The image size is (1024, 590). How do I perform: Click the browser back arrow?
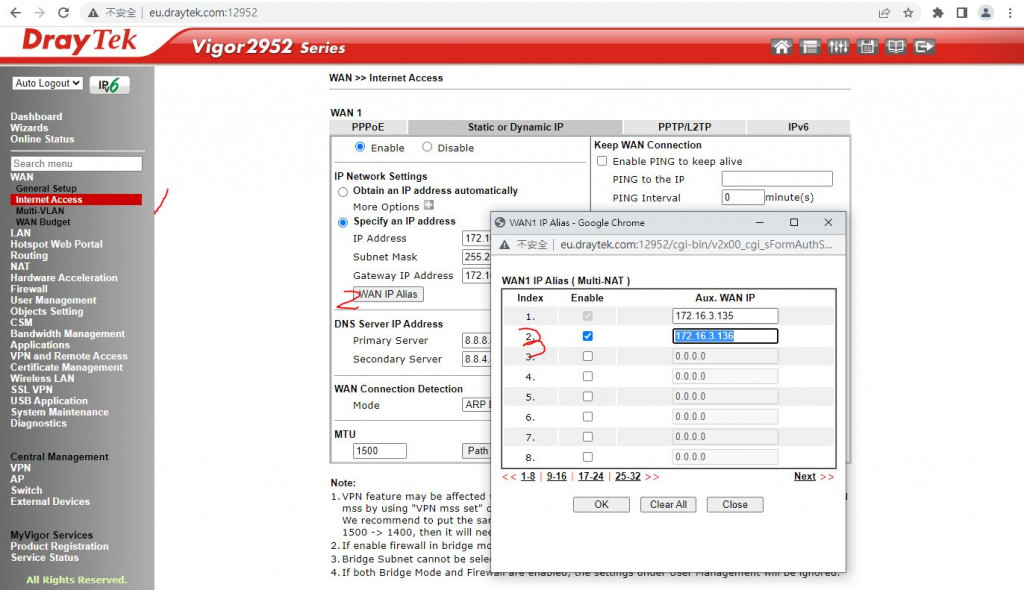16,12
